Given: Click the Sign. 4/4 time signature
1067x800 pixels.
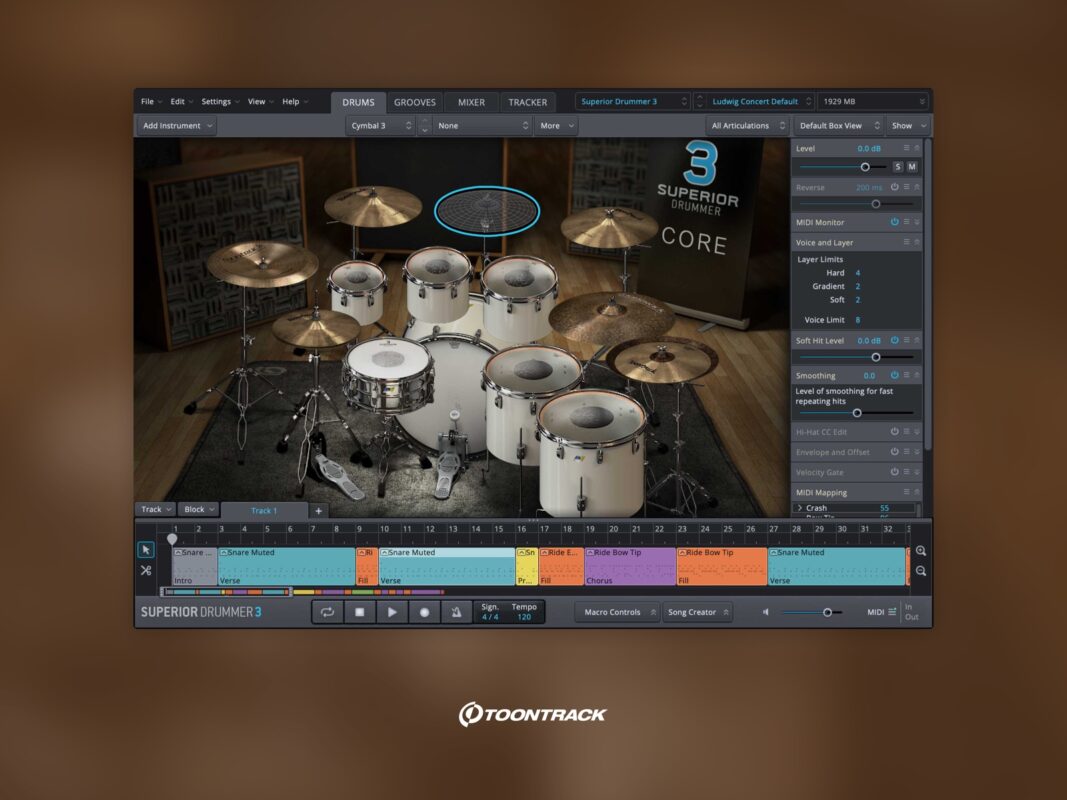Looking at the screenshot, I should [x=490, y=617].
